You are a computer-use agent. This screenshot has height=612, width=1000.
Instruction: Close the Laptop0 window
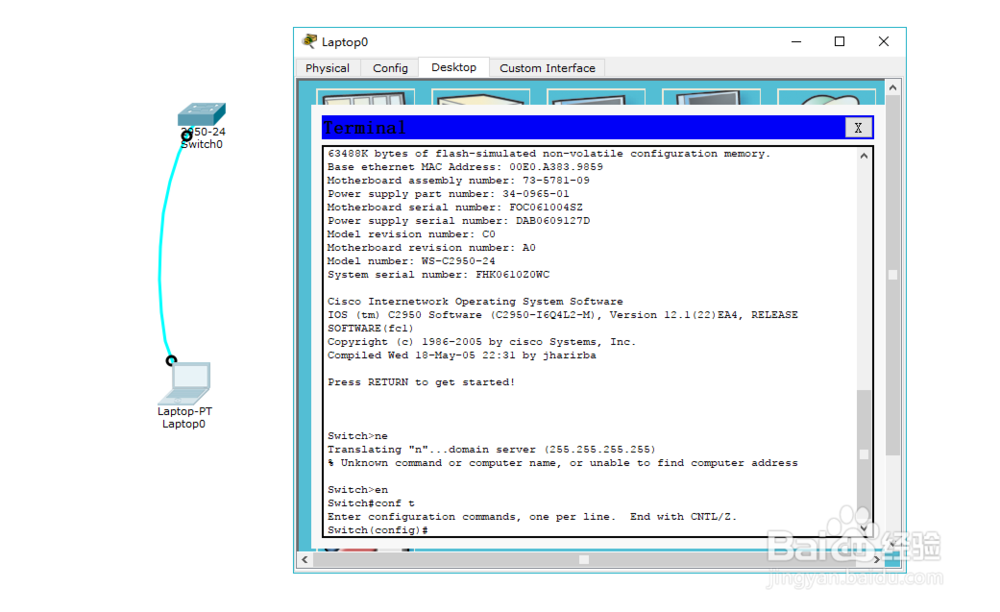point(883,41)
